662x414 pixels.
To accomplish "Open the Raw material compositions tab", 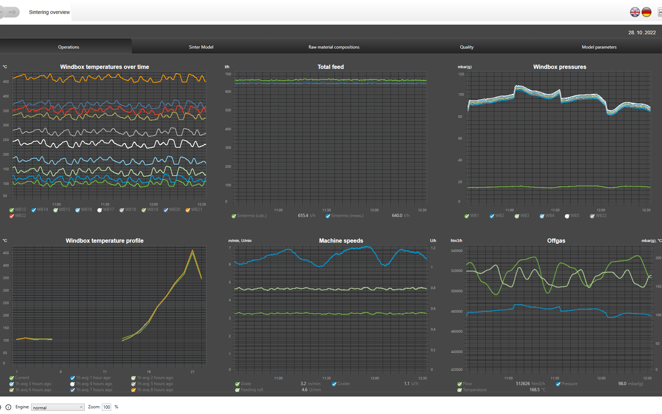I will (334, 47).
